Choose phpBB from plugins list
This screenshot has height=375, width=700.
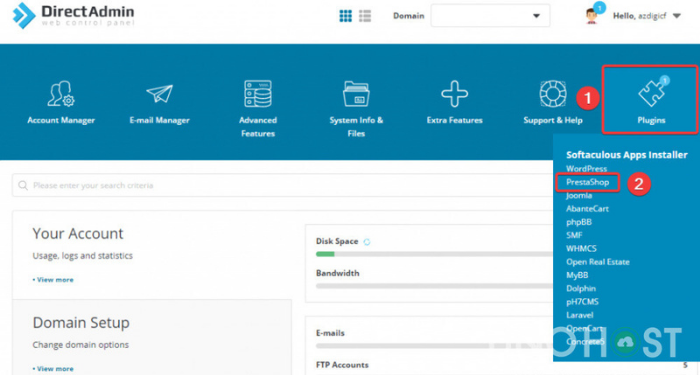tap(579, 222)
